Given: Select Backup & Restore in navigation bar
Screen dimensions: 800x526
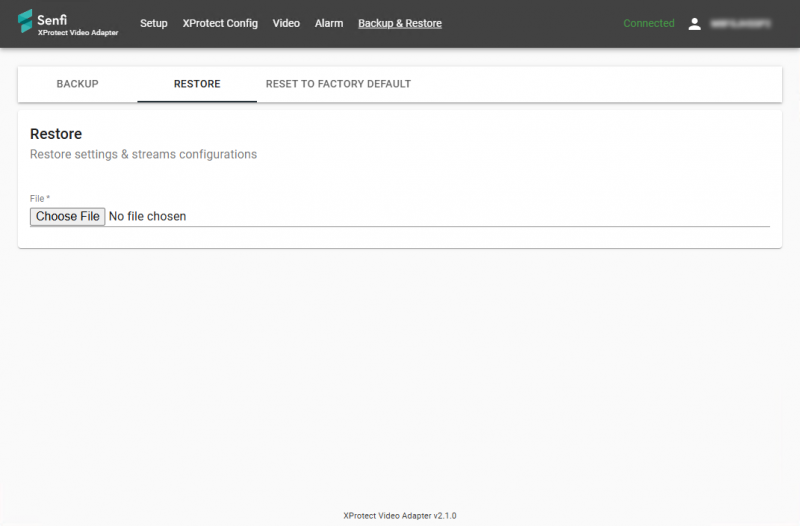Looking at the screenshot, I should point(400,23).
